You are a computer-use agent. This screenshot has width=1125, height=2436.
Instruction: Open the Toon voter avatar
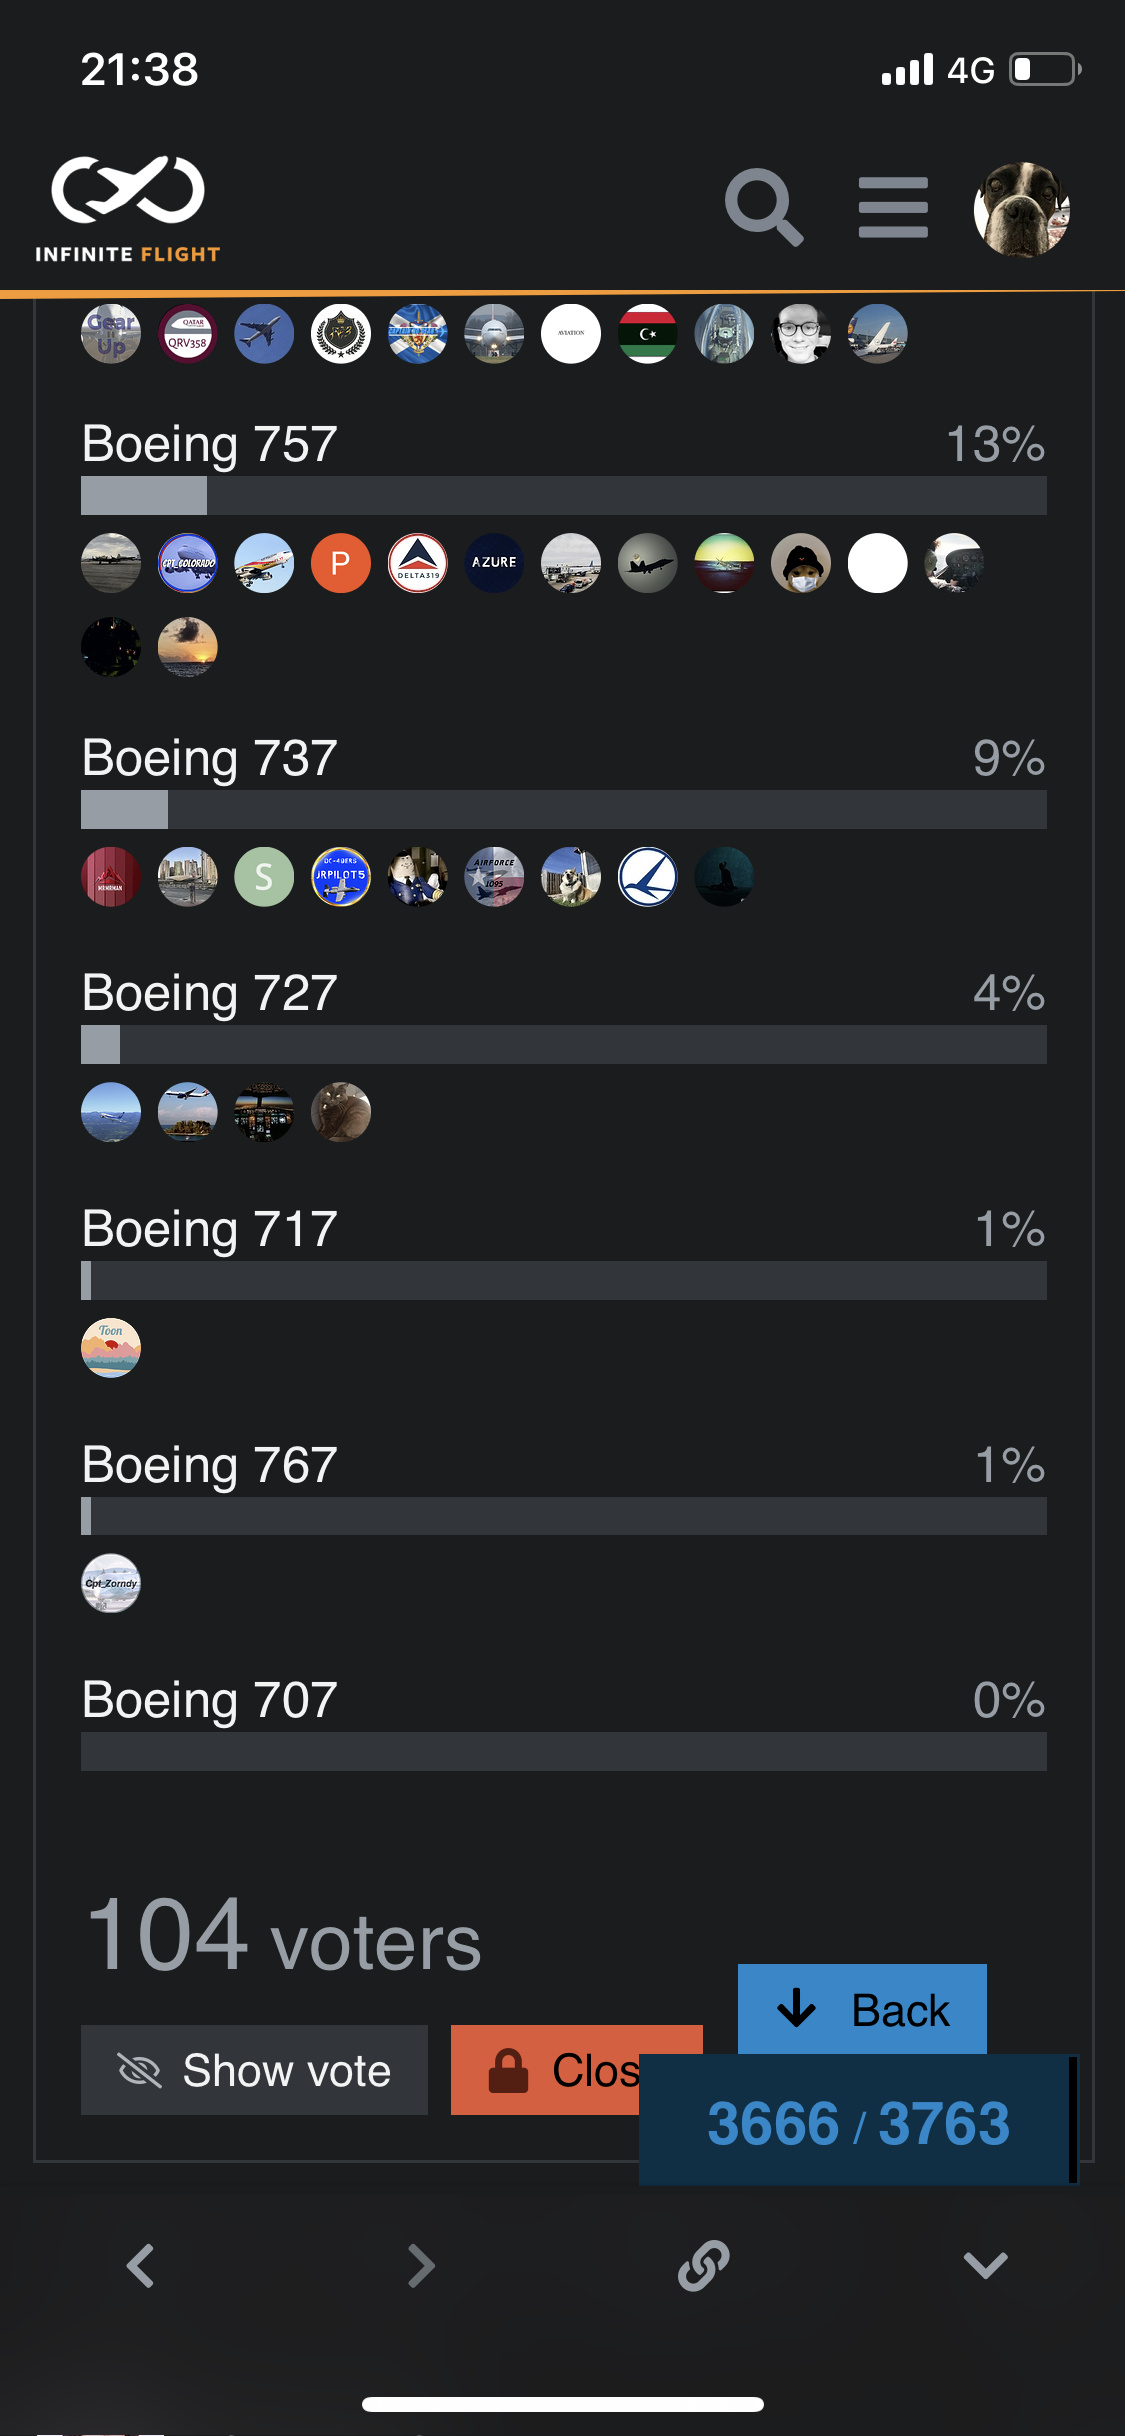click(x=111, y=1348)
